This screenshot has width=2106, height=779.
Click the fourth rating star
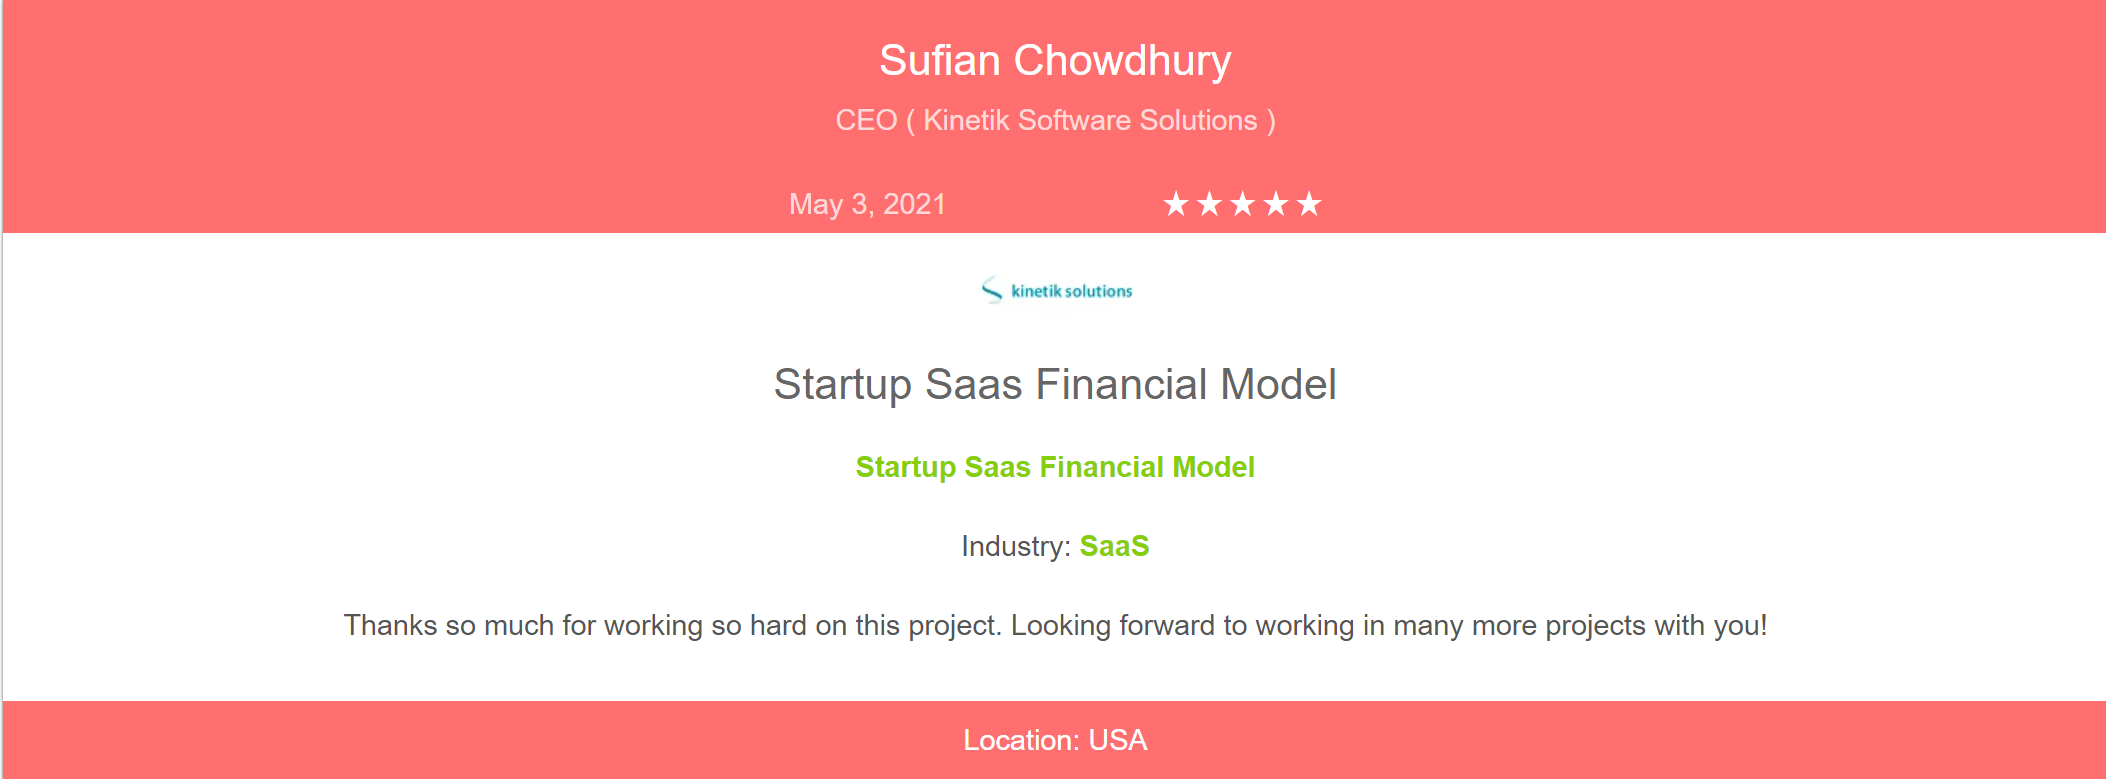tap(1275, 204)
